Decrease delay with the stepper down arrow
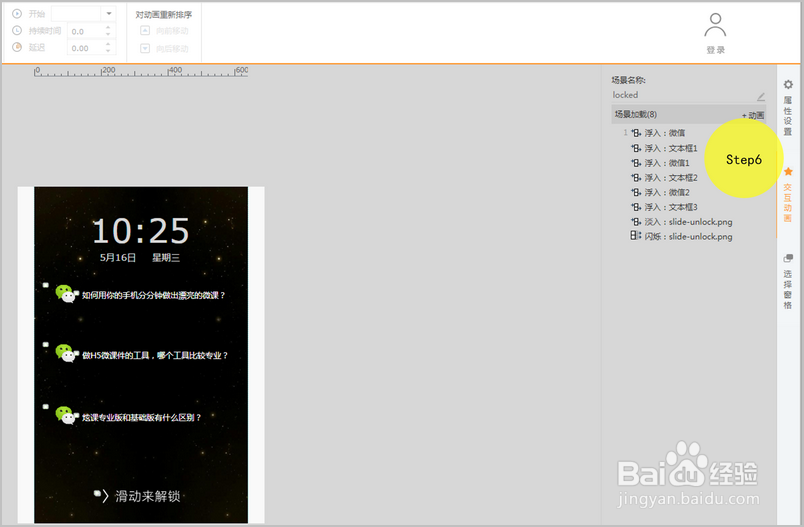 [108, 51]
